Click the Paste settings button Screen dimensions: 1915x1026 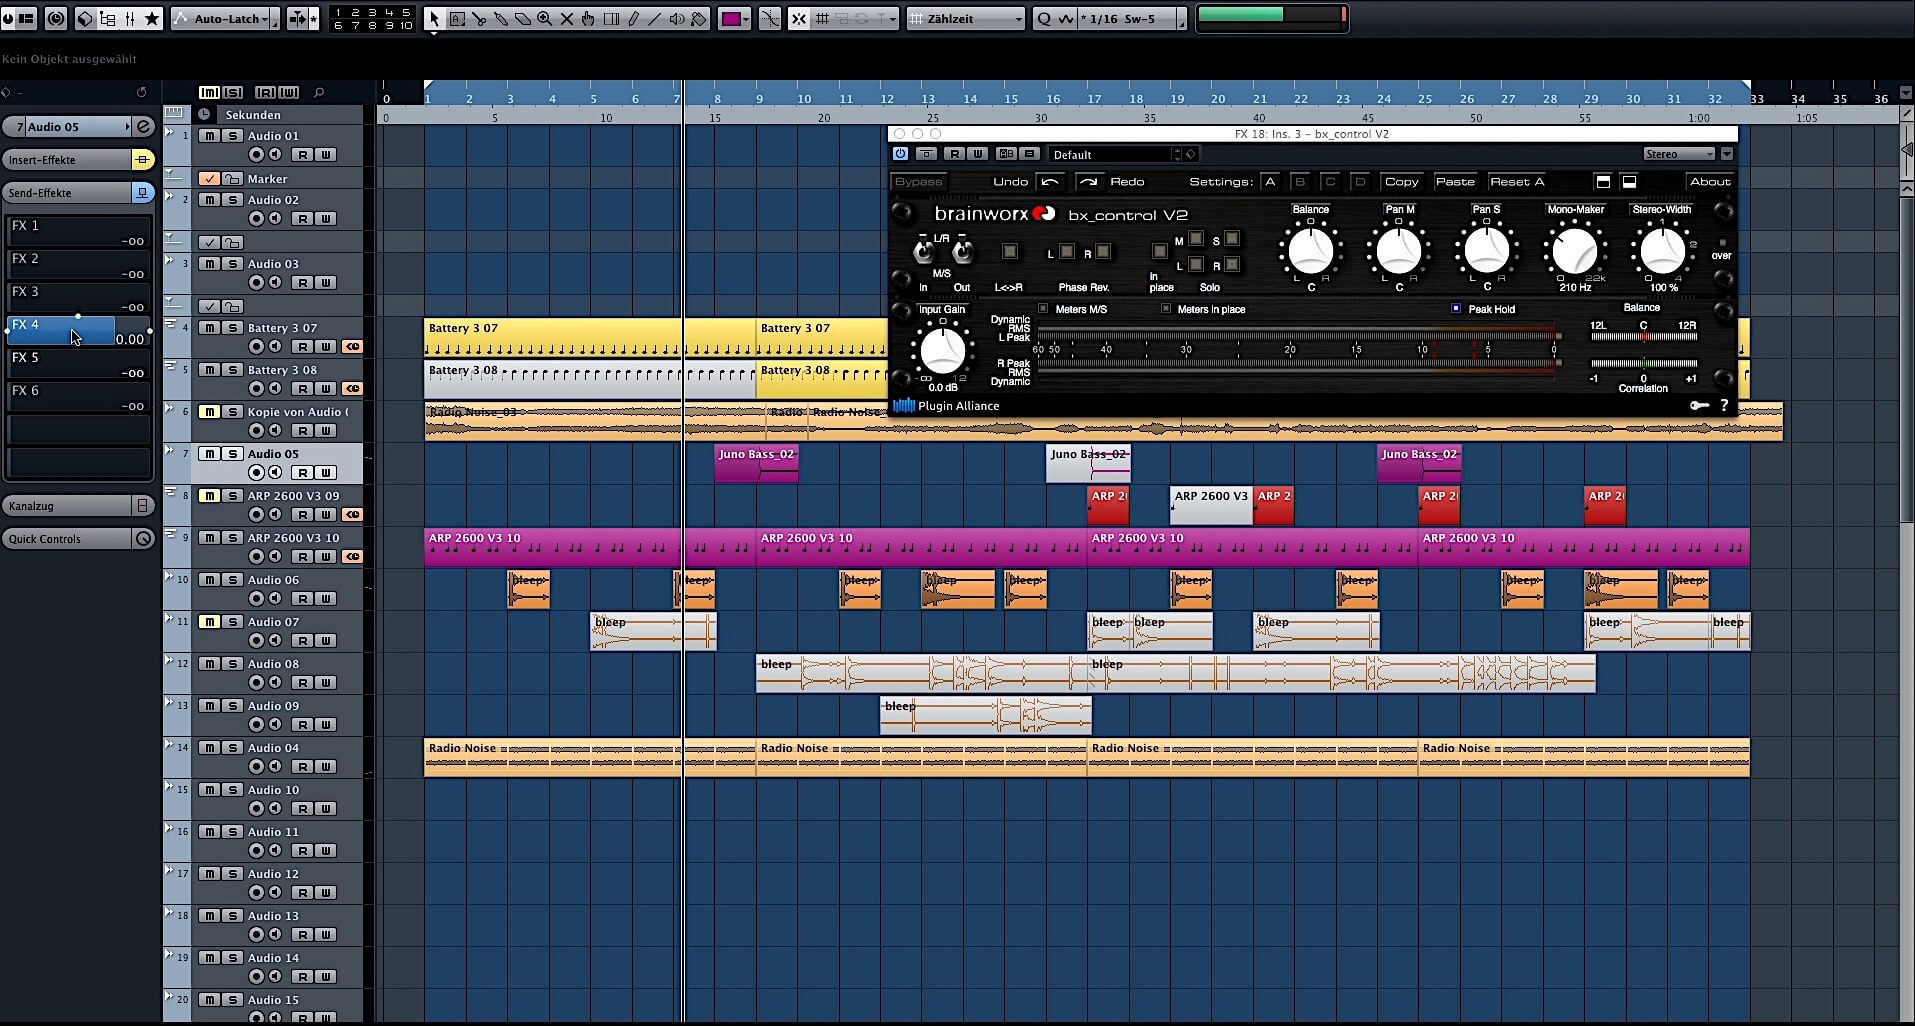(1455, 181)
